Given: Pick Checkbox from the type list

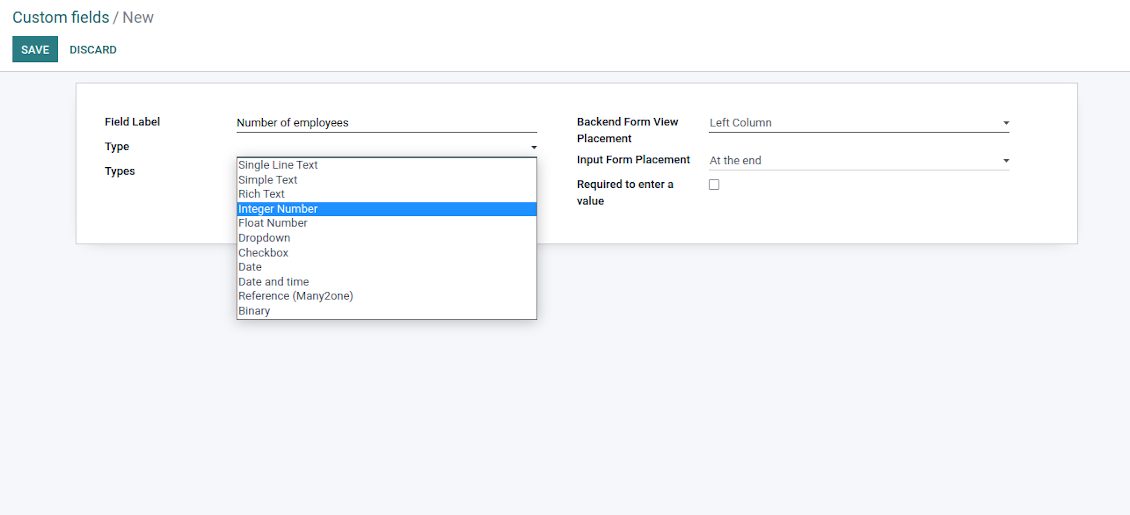Looking at the screenshot, I should pos(263,253).
